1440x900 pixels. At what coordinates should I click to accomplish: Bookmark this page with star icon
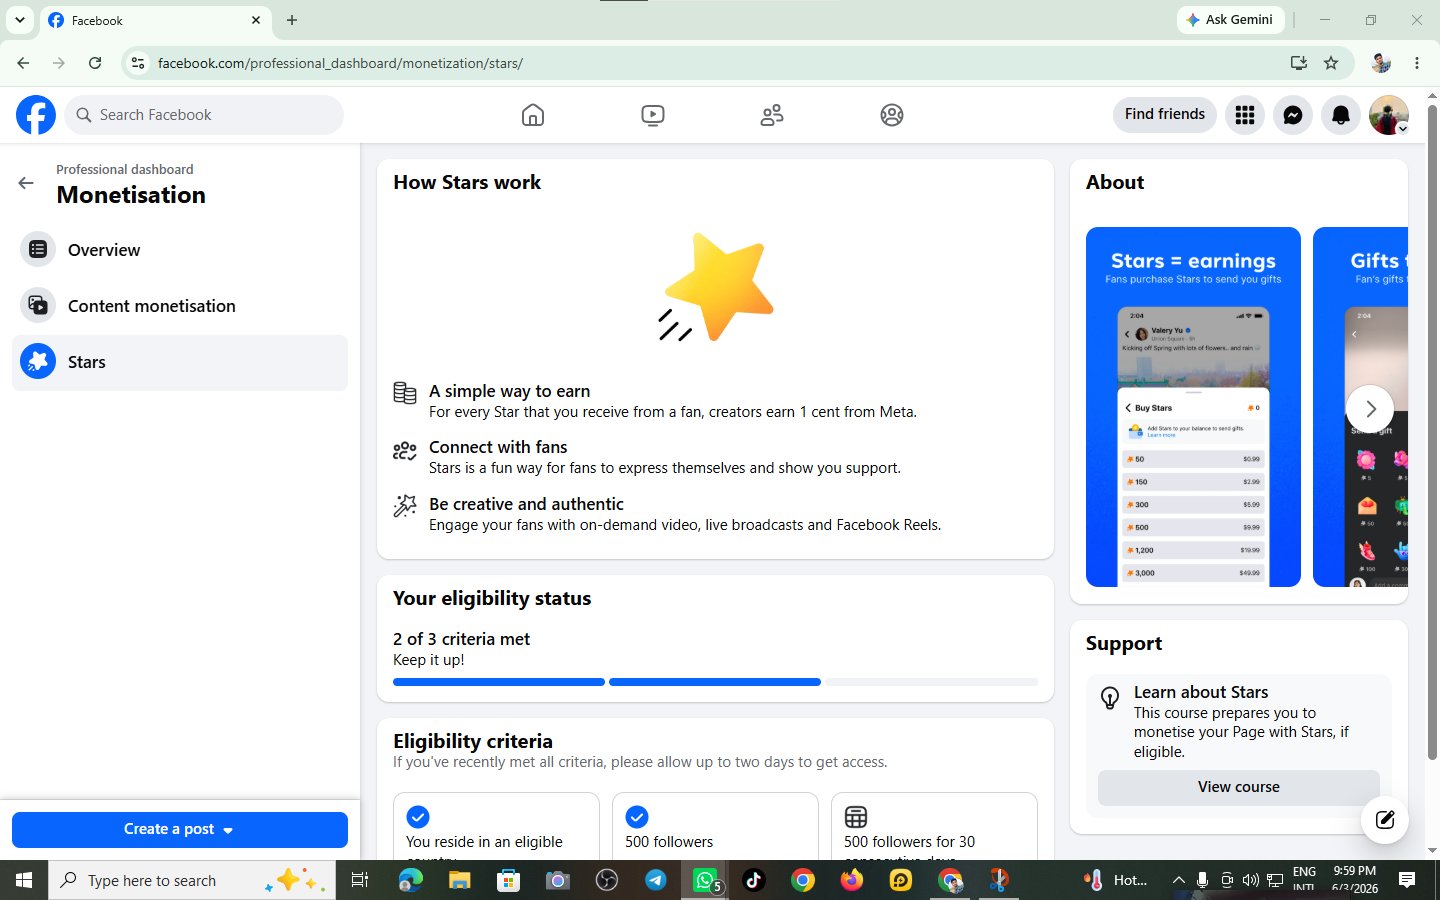1331,63
